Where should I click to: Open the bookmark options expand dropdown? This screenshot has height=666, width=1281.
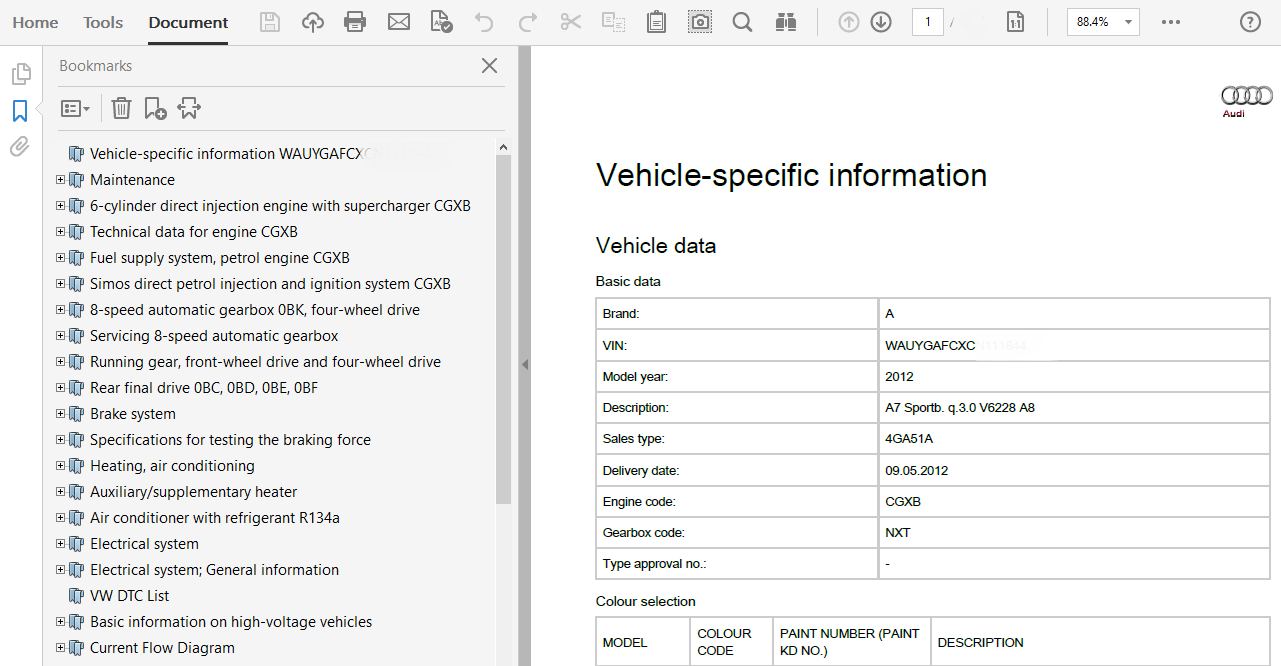pyautogui.click(x=75, y=107)
